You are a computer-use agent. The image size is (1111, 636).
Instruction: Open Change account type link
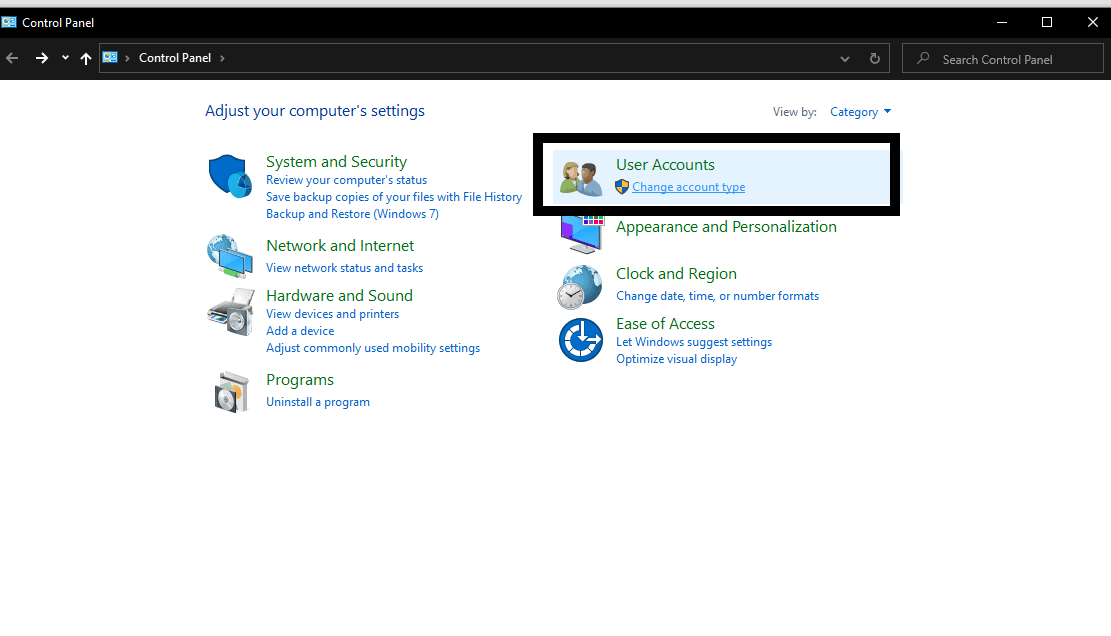click(688, 186)
